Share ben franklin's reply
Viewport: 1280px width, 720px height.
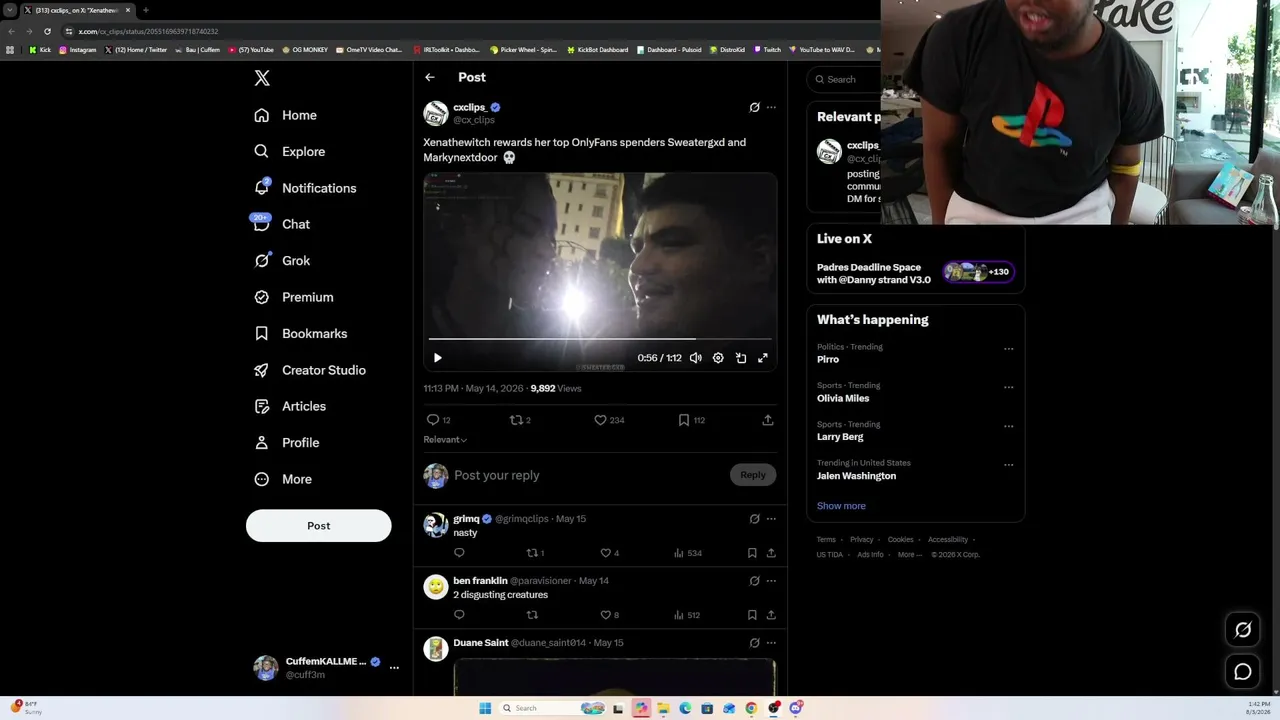[771, 615]
